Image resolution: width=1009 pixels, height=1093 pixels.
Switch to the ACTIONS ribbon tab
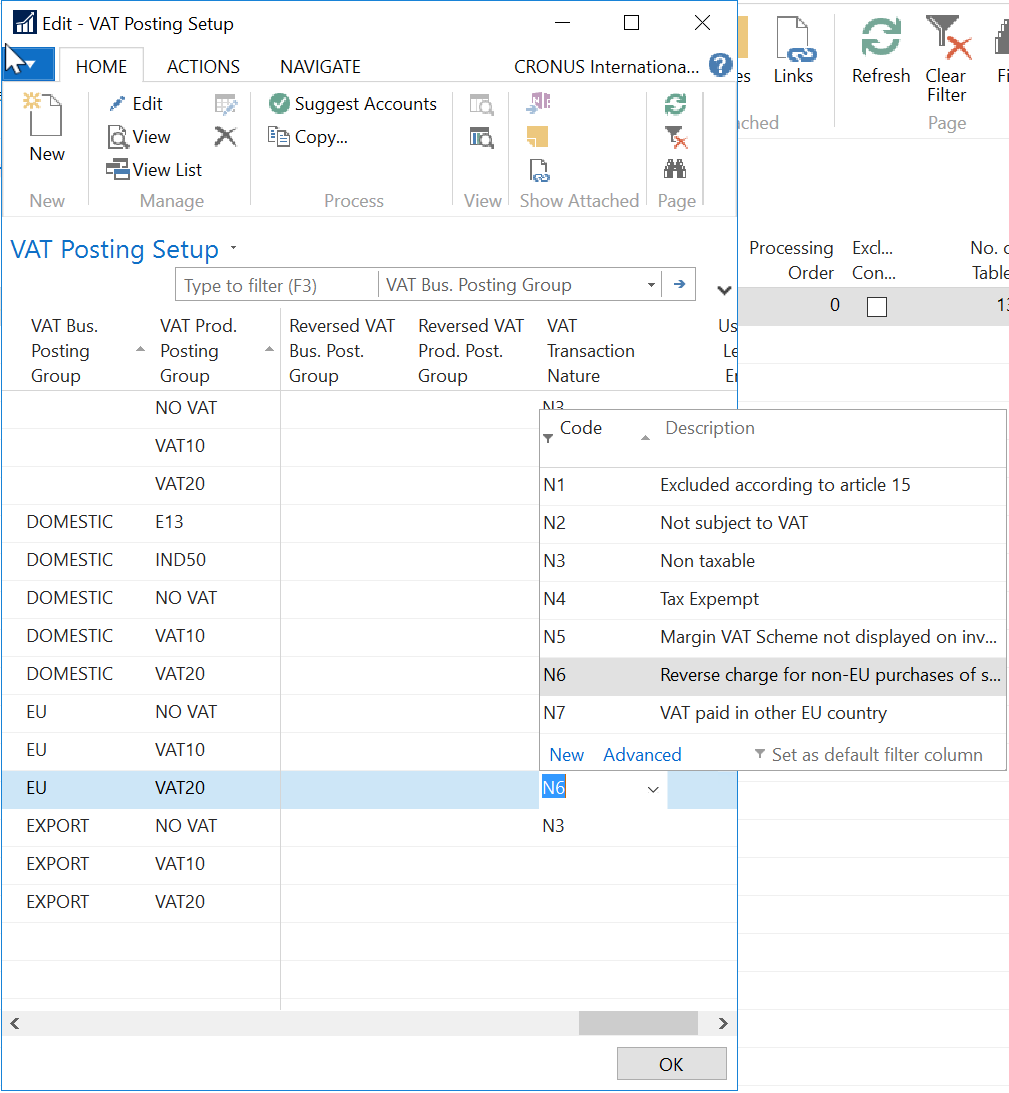point(203,66)
